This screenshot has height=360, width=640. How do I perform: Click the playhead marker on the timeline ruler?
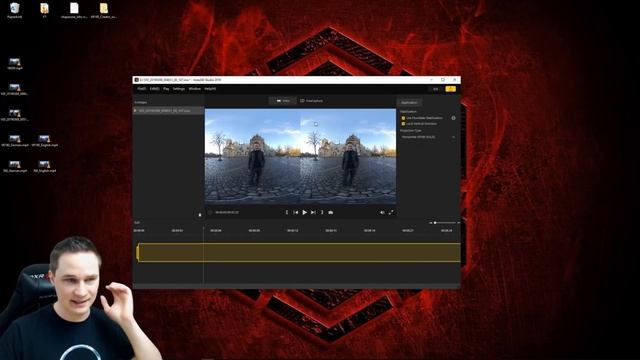pos(203,229)
